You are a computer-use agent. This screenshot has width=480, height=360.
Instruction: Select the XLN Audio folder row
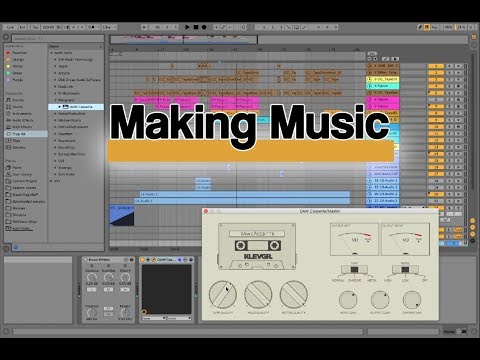[76, 174]
